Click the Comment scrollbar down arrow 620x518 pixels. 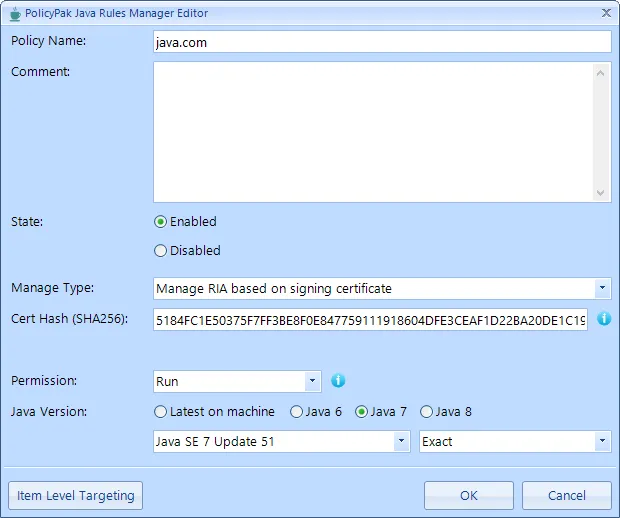click(x=600, y=193)
